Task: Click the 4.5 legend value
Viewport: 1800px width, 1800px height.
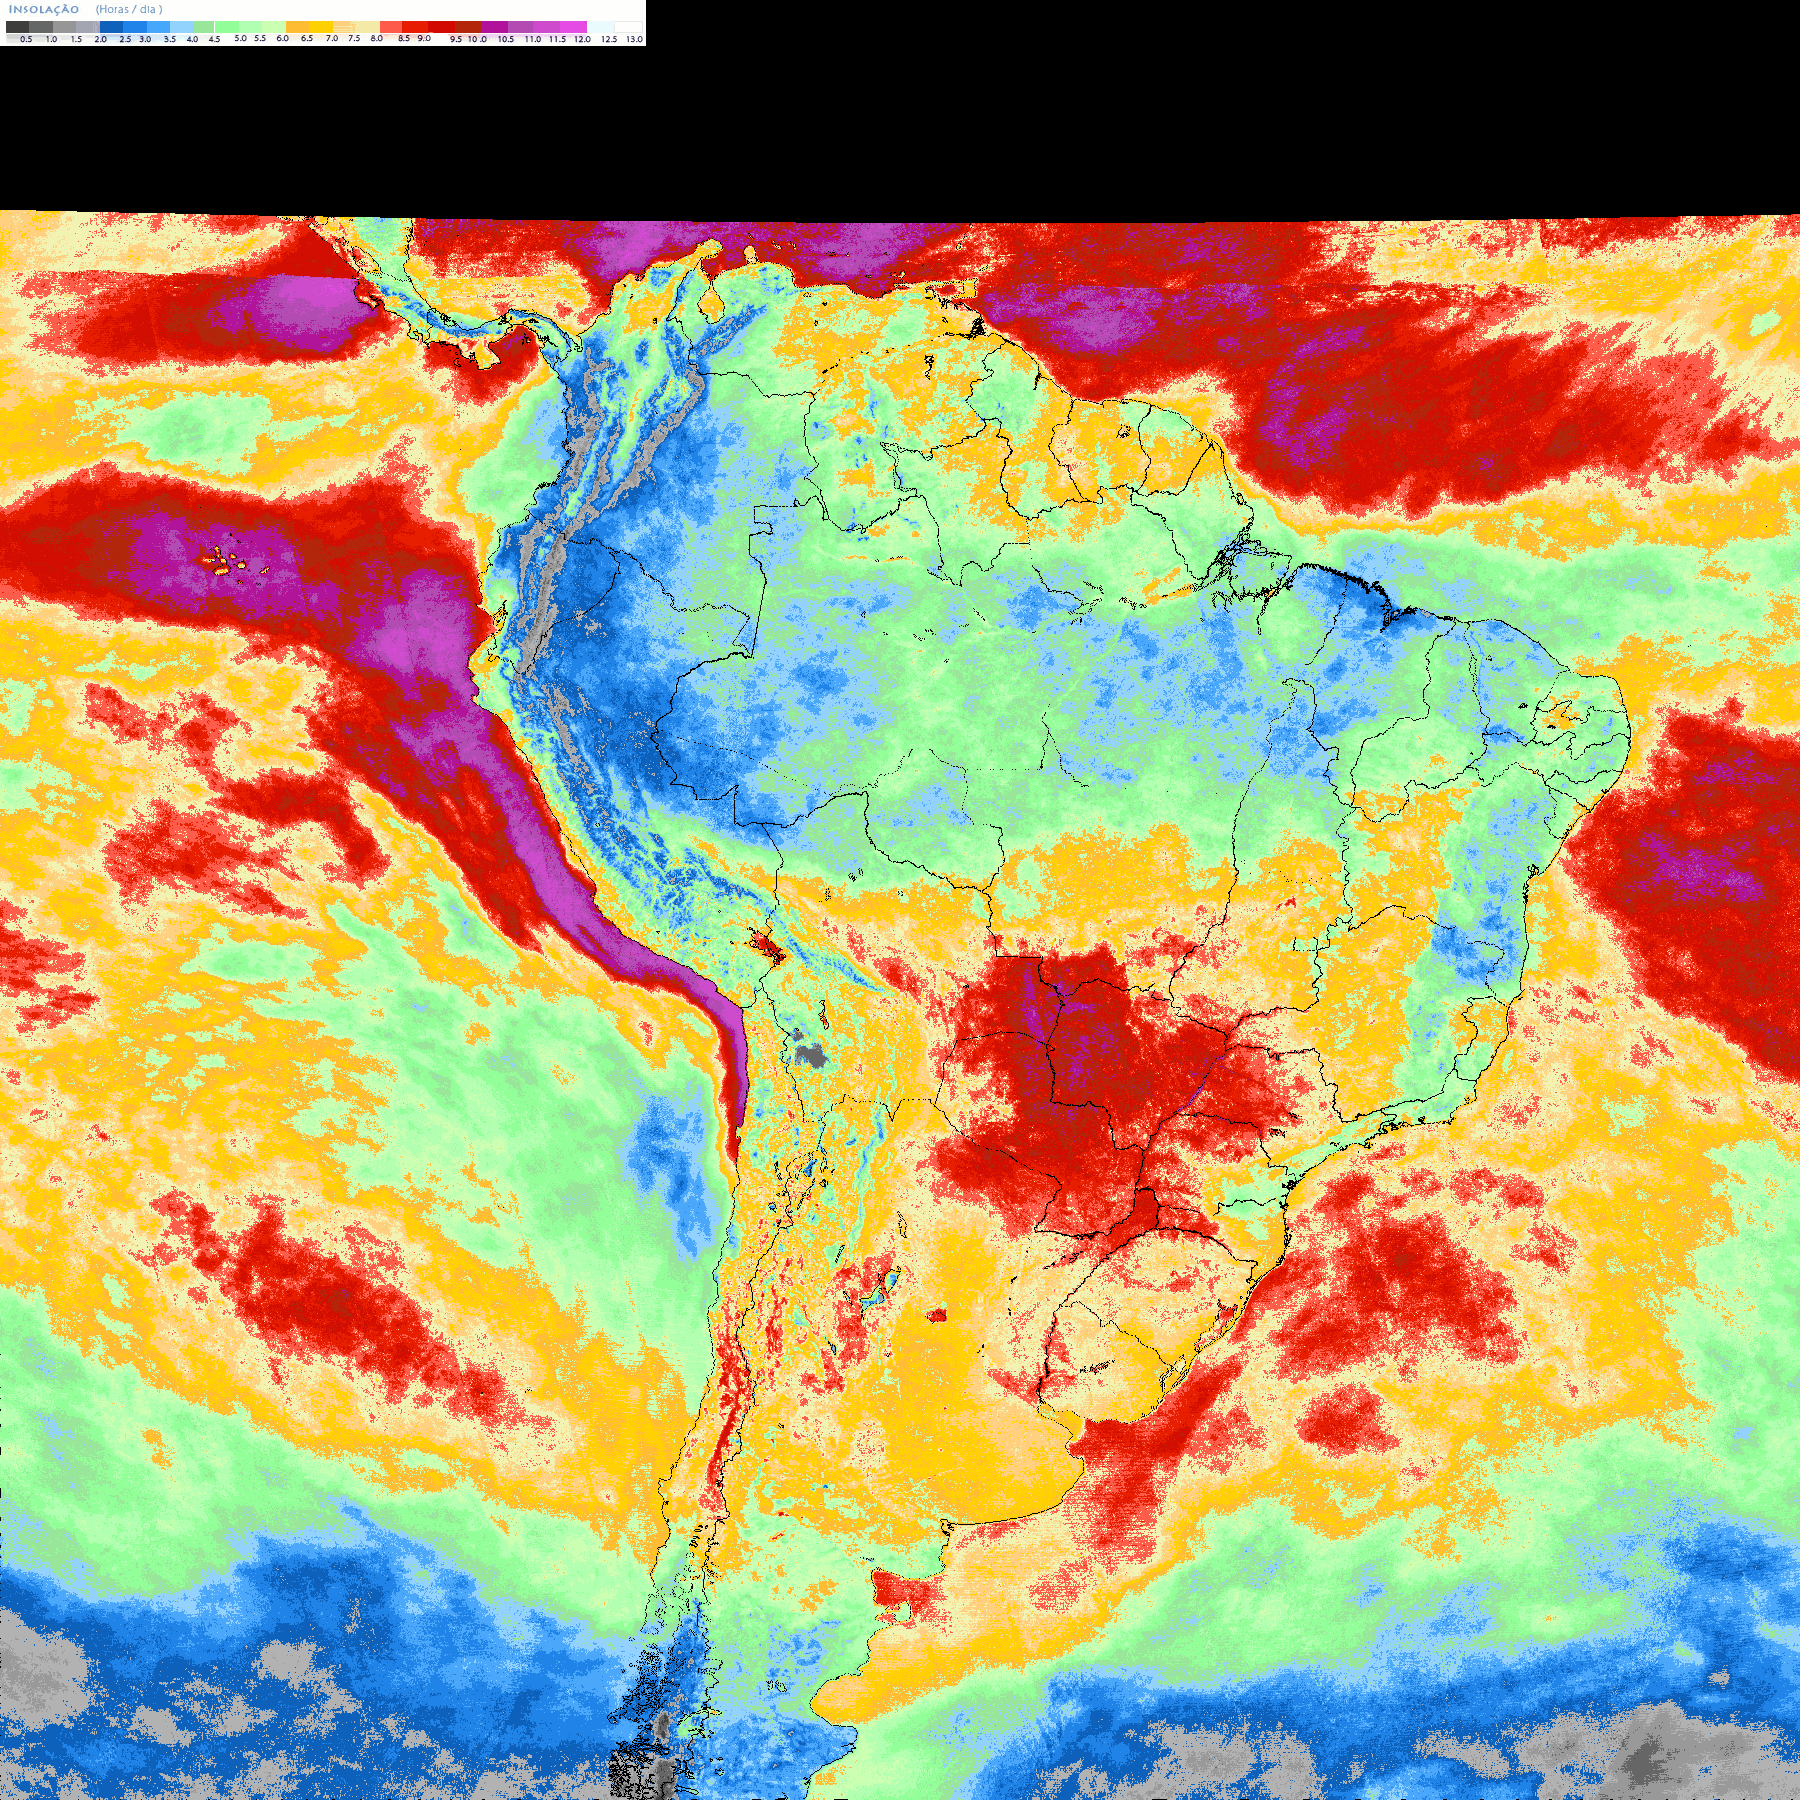Action: 214,39
